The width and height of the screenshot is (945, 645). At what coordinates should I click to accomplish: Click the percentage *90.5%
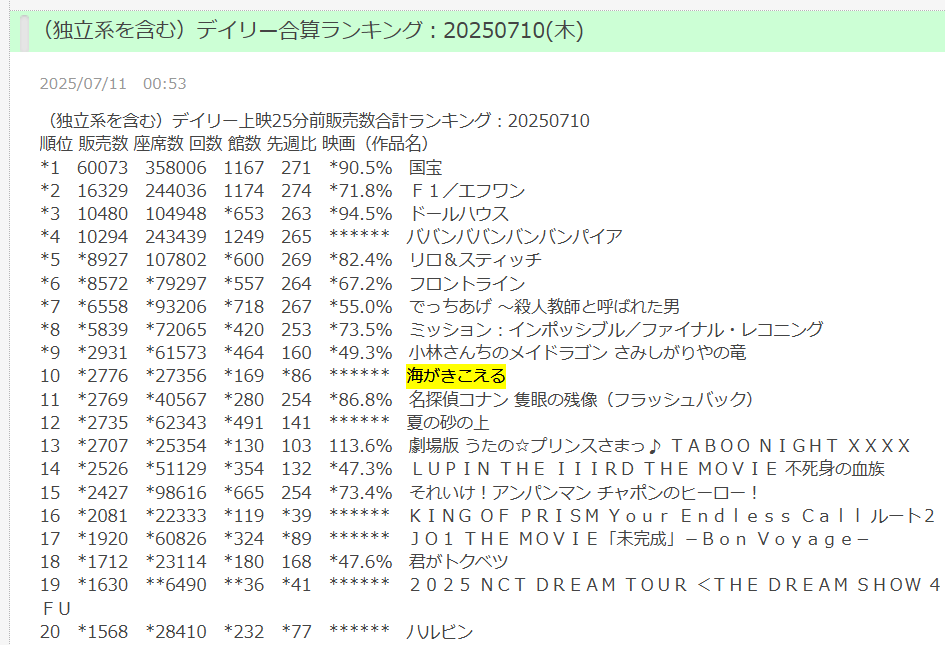tap(360, 168)
